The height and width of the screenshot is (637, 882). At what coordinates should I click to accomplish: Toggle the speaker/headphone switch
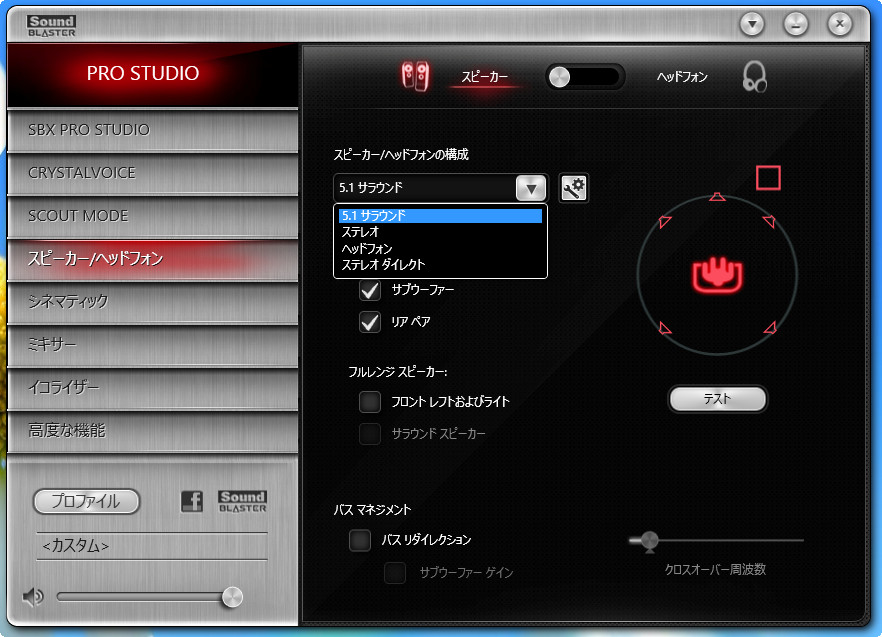(585, 77)
